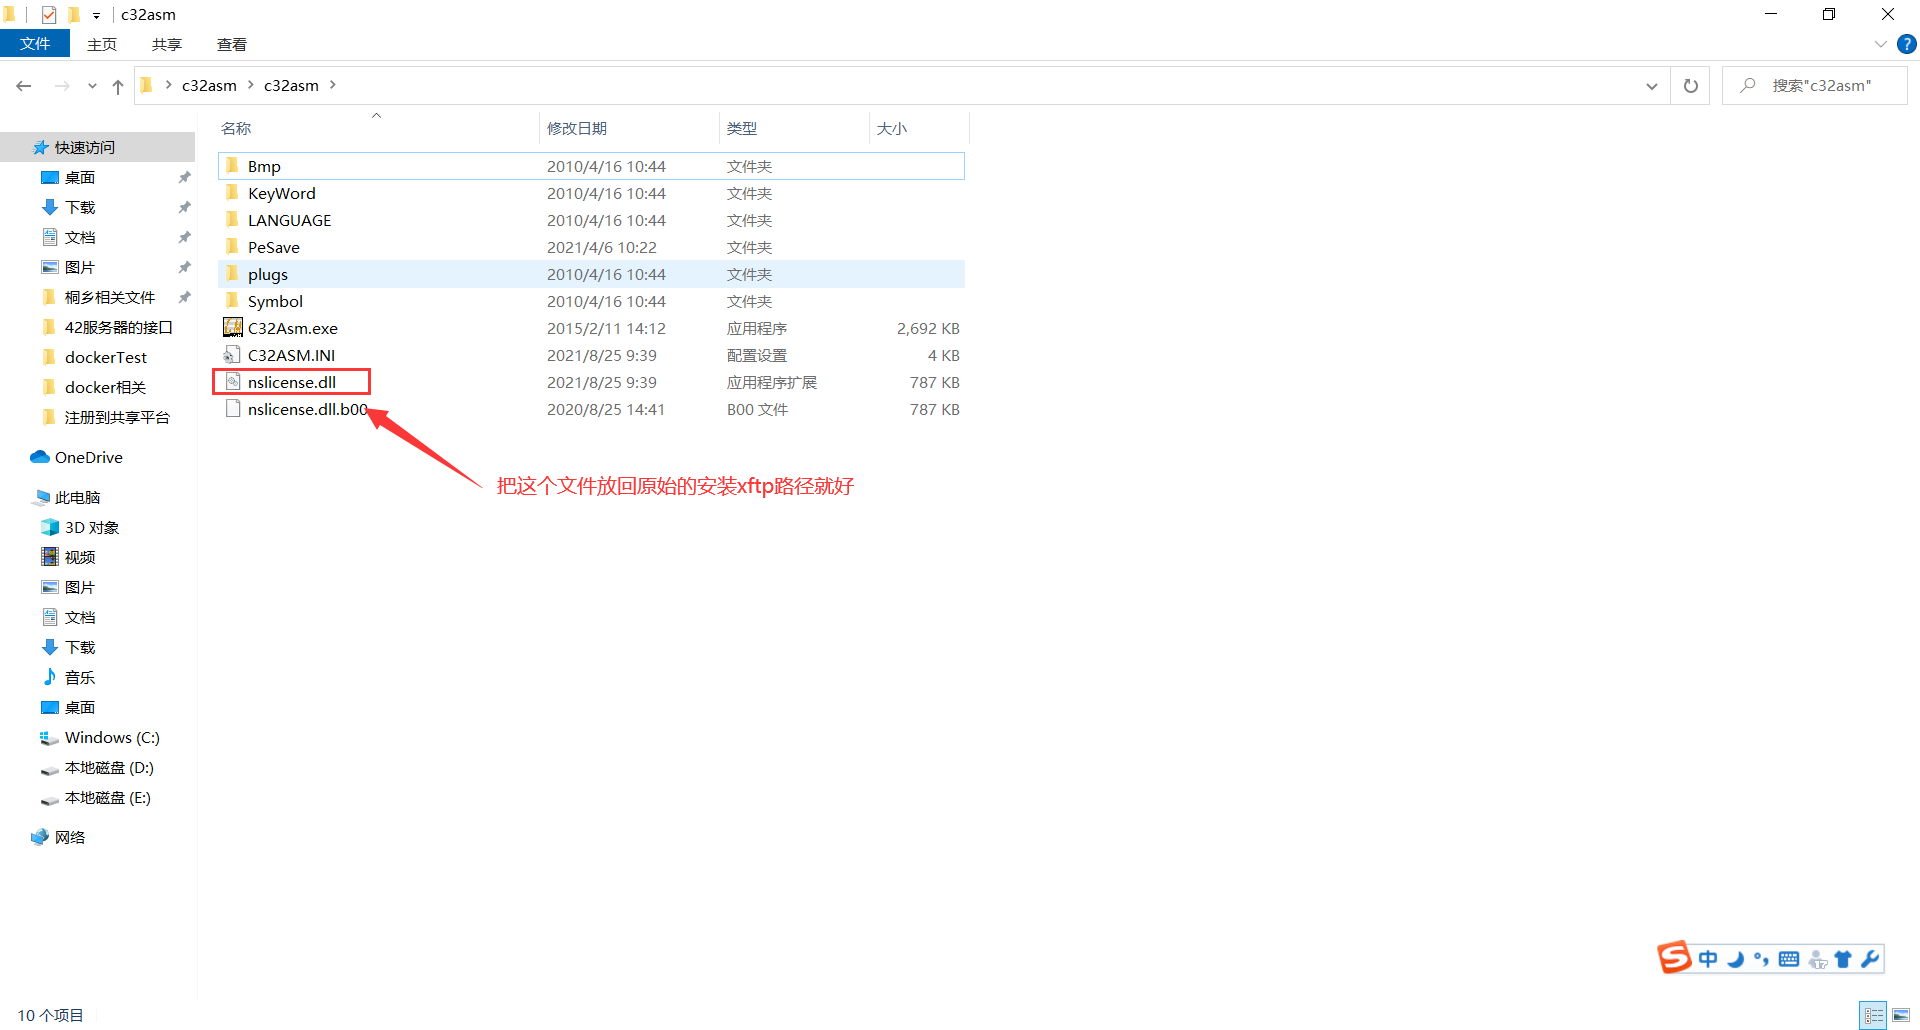Toggle Sogou Chinese/English mode 中
This screenshot has width=1920, height=1030.
(1708, 959)
